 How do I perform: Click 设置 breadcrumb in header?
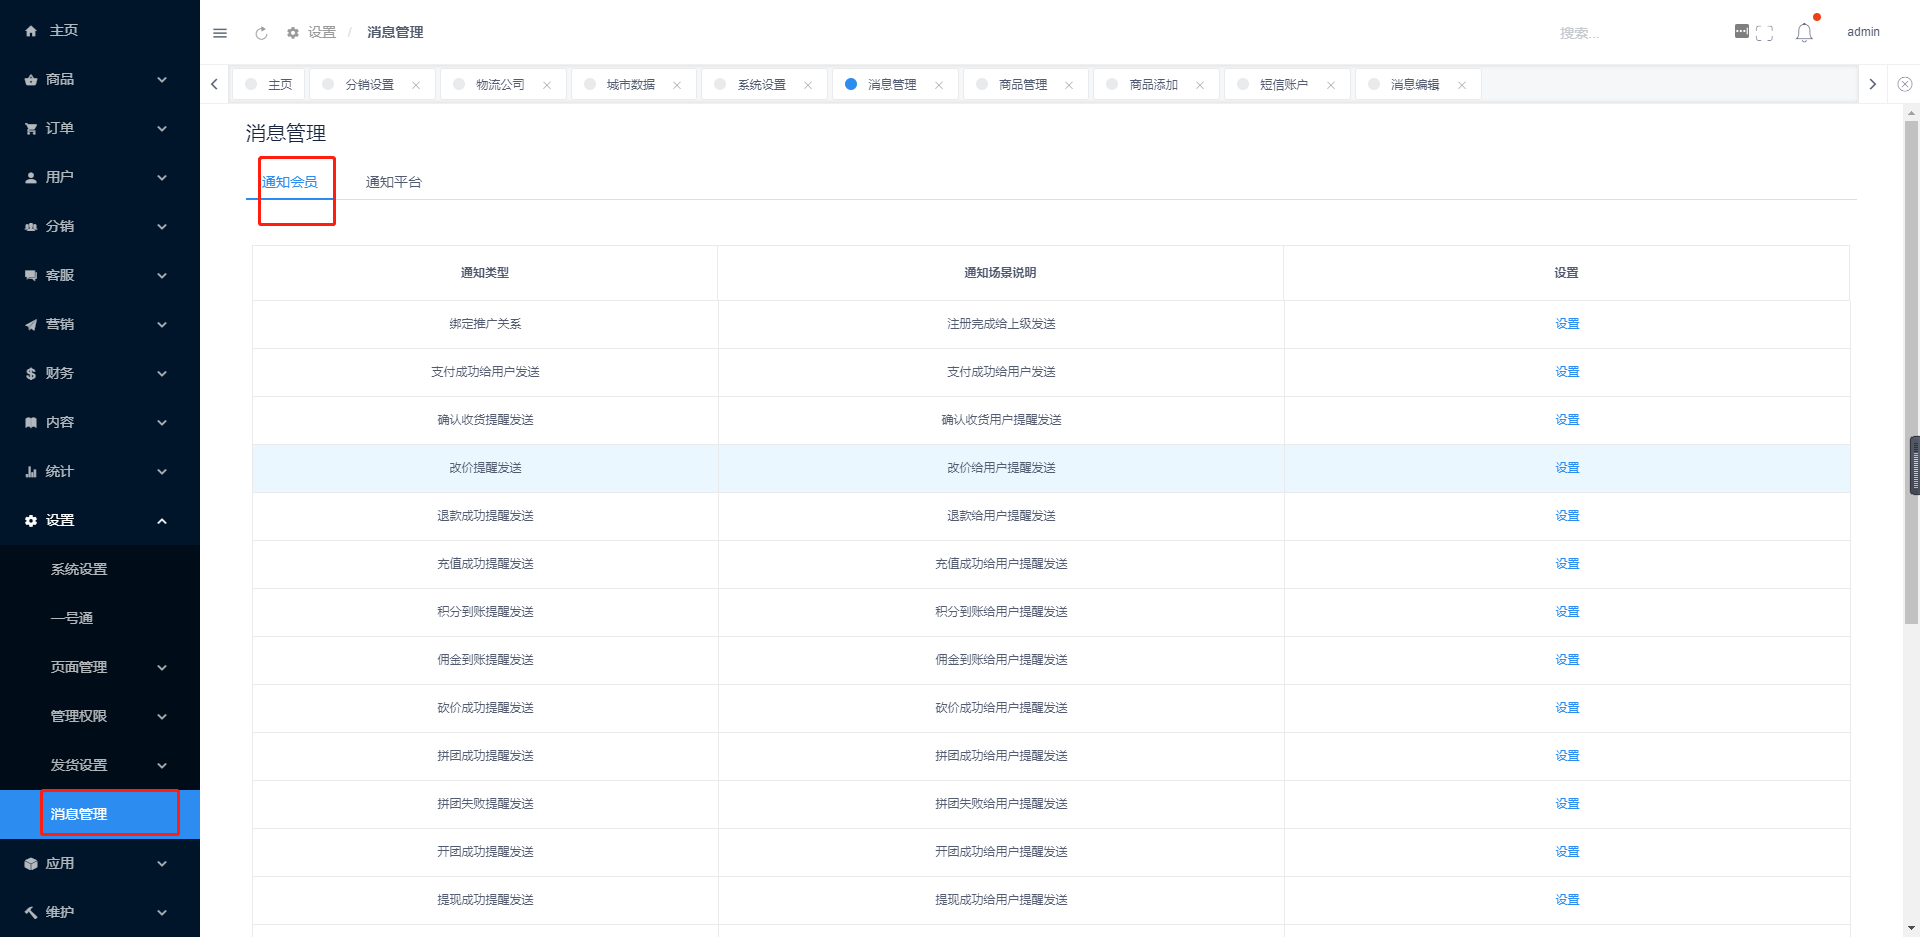tap(322, 33)
